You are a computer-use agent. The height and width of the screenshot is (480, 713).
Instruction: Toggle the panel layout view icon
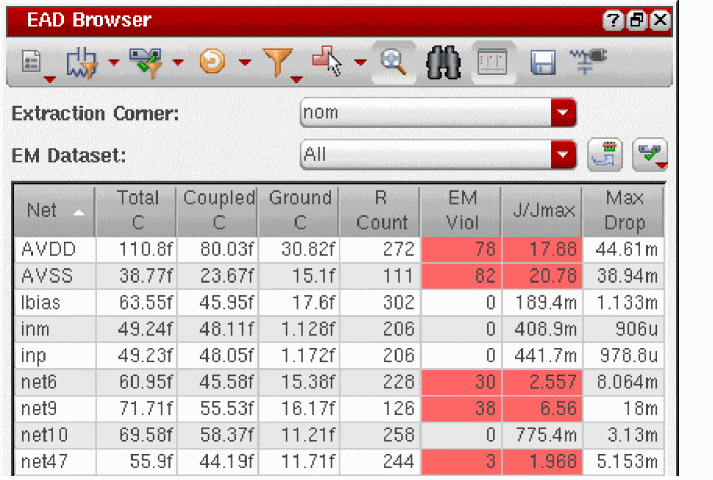[x=493, y=62]
